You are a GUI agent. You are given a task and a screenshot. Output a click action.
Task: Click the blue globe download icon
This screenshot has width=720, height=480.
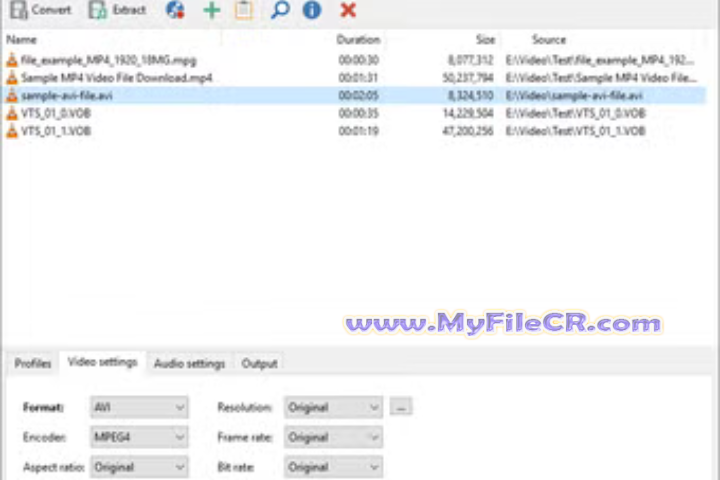[x=175, y=10]
